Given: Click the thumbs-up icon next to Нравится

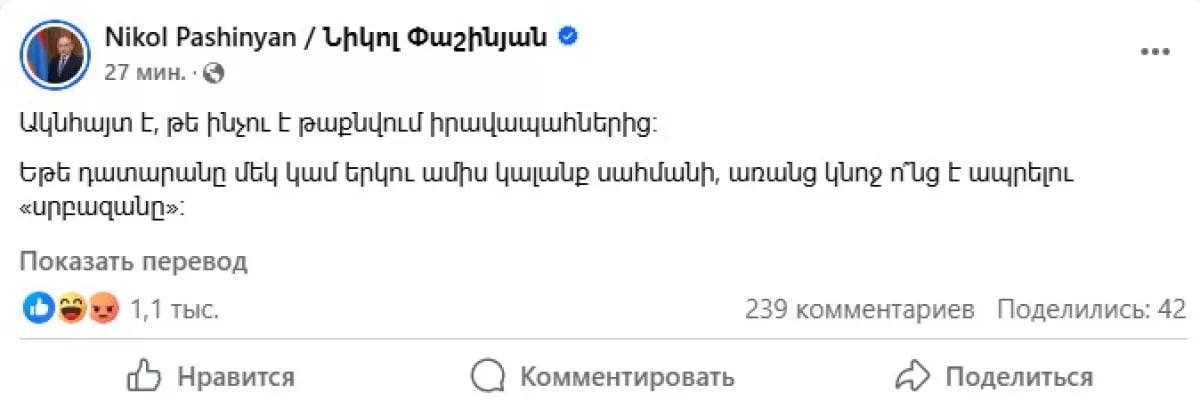Looking at the screenshot, I should coord(142,376).
